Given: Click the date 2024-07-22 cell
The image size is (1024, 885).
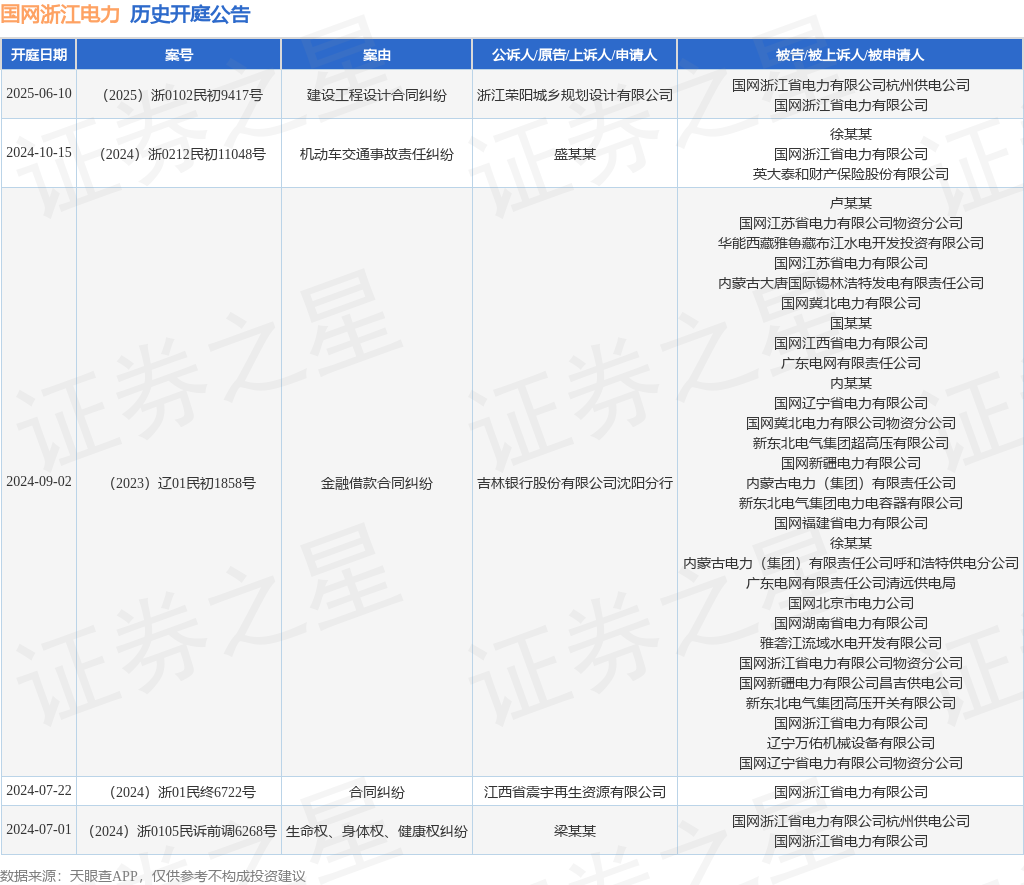Looking at the screenshot, I should click(39, 791).
